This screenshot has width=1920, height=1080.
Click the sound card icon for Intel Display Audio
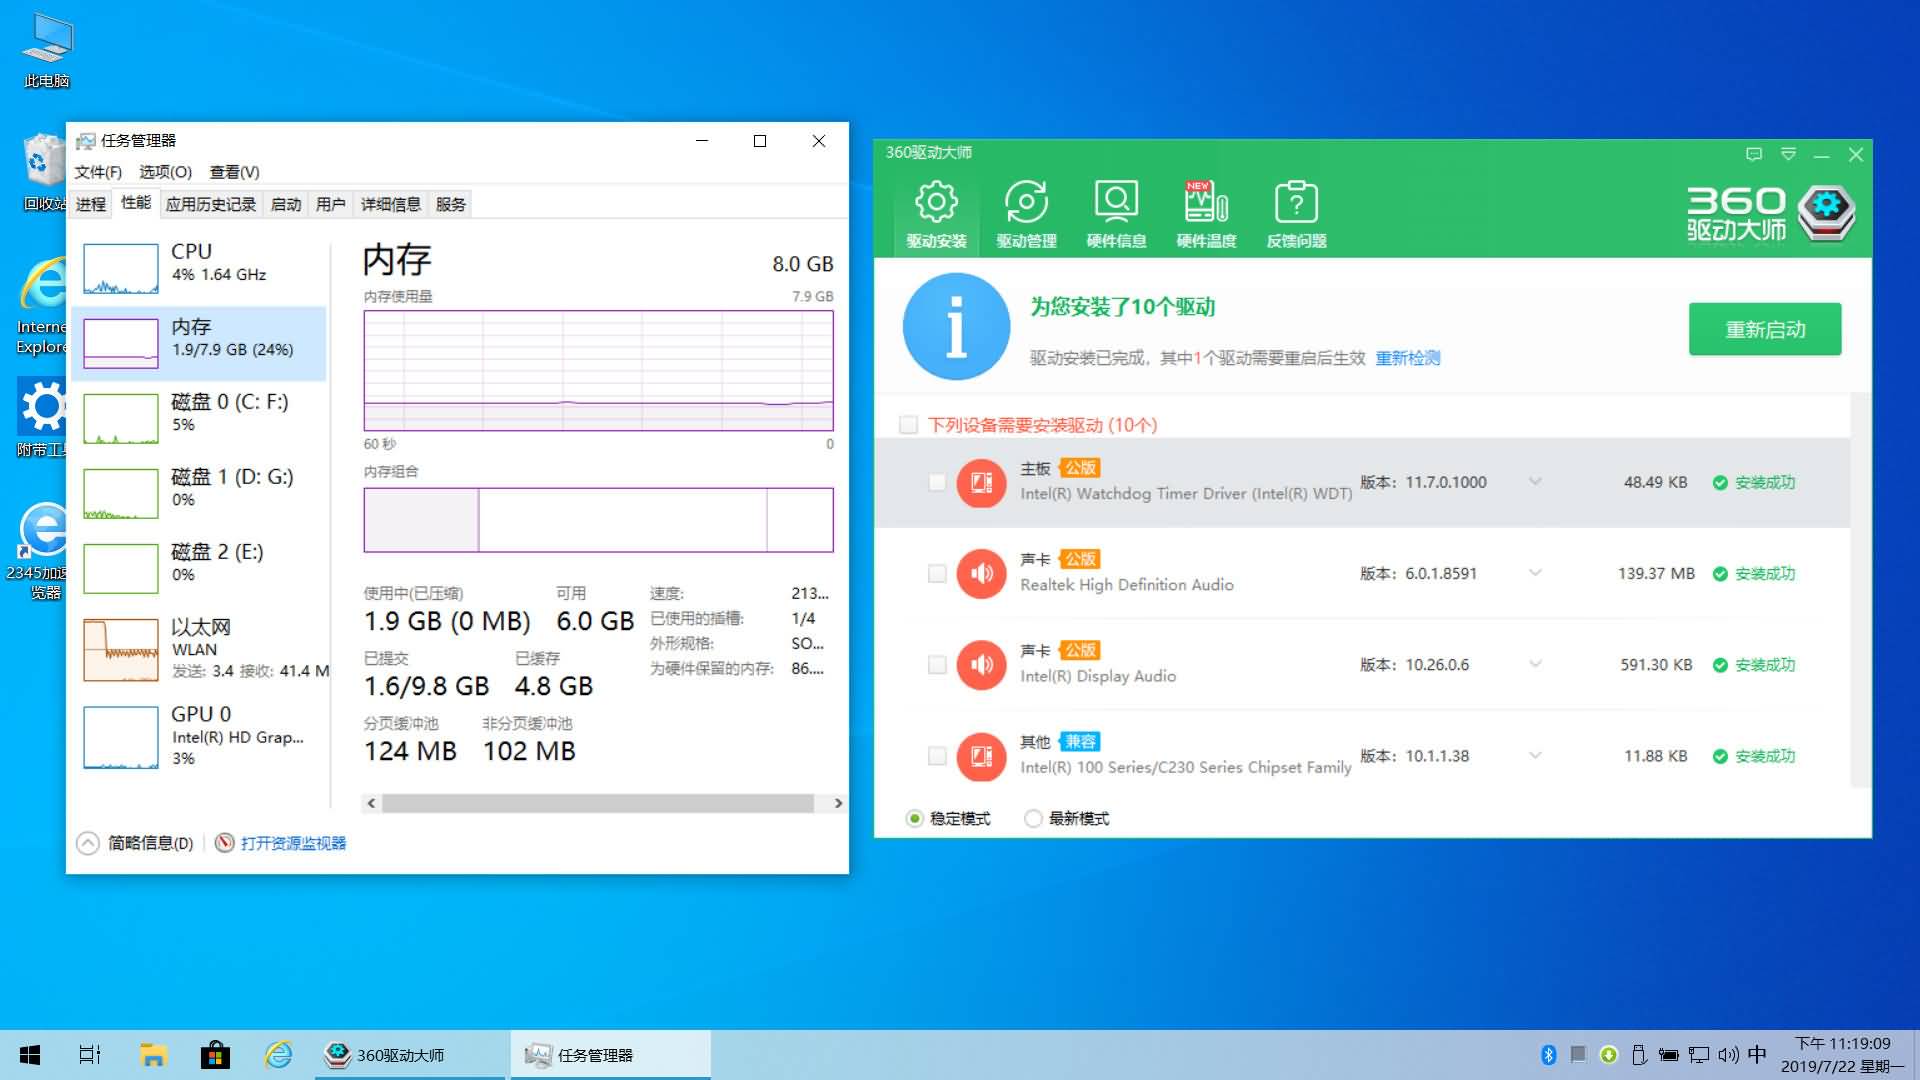pos(981,665)
